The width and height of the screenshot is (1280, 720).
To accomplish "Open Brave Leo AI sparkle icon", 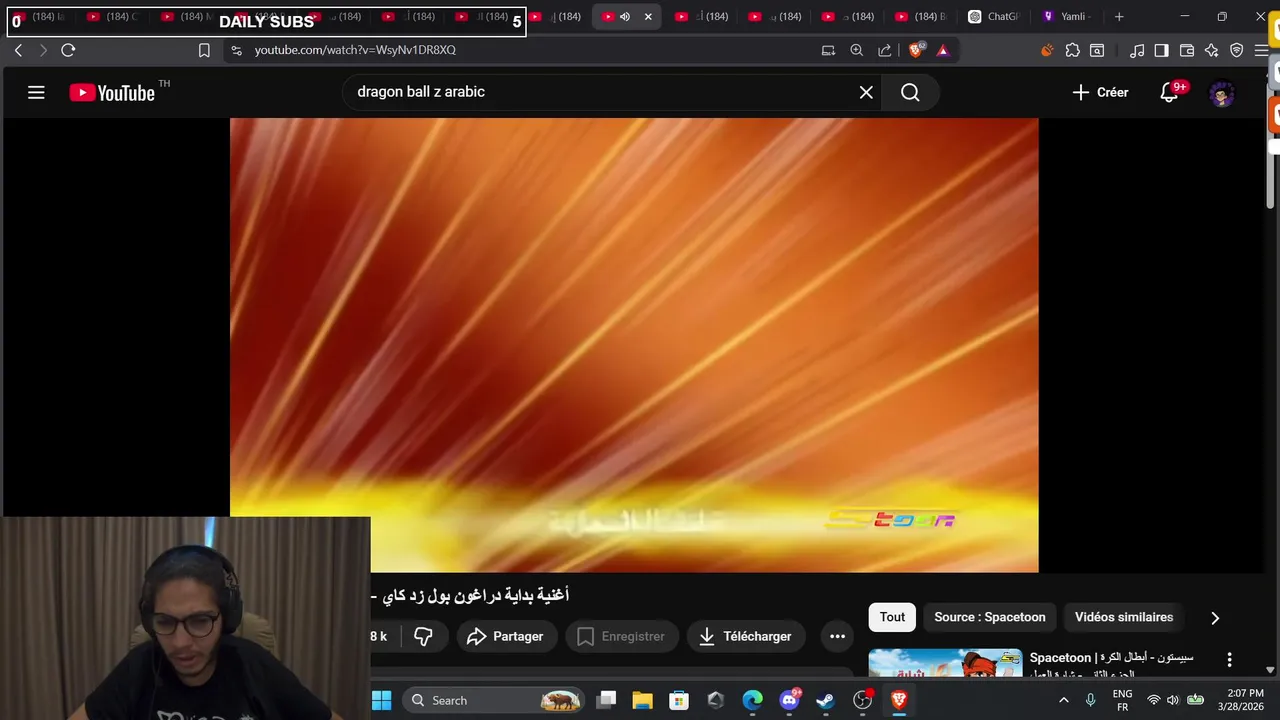I will 1212,50.
